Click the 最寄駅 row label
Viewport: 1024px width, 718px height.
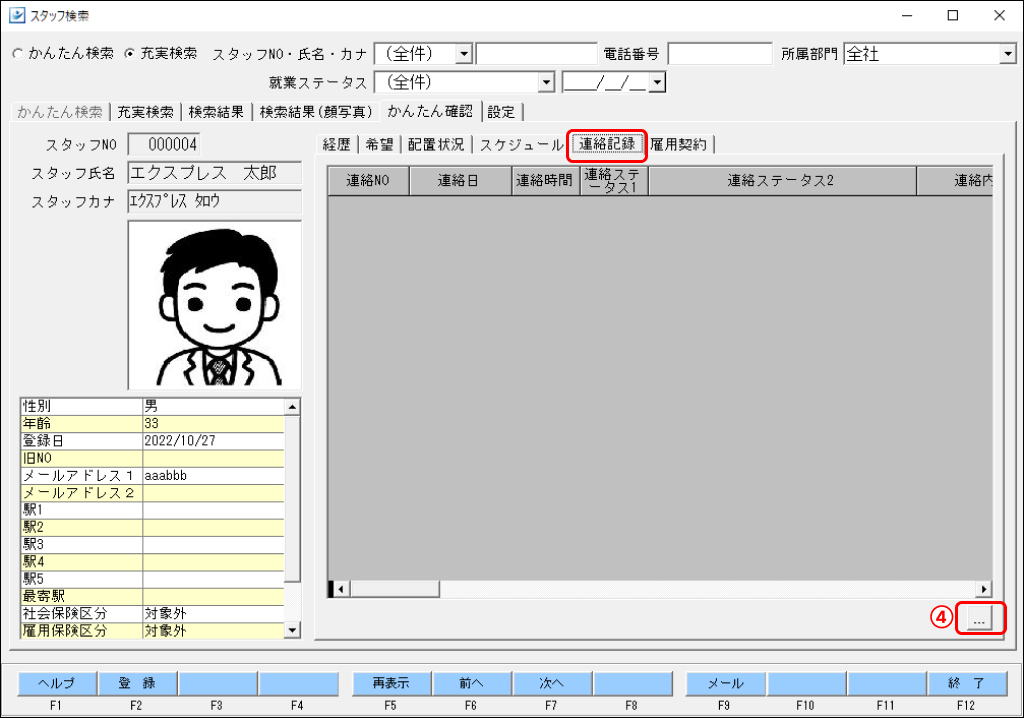pos(82,596)
